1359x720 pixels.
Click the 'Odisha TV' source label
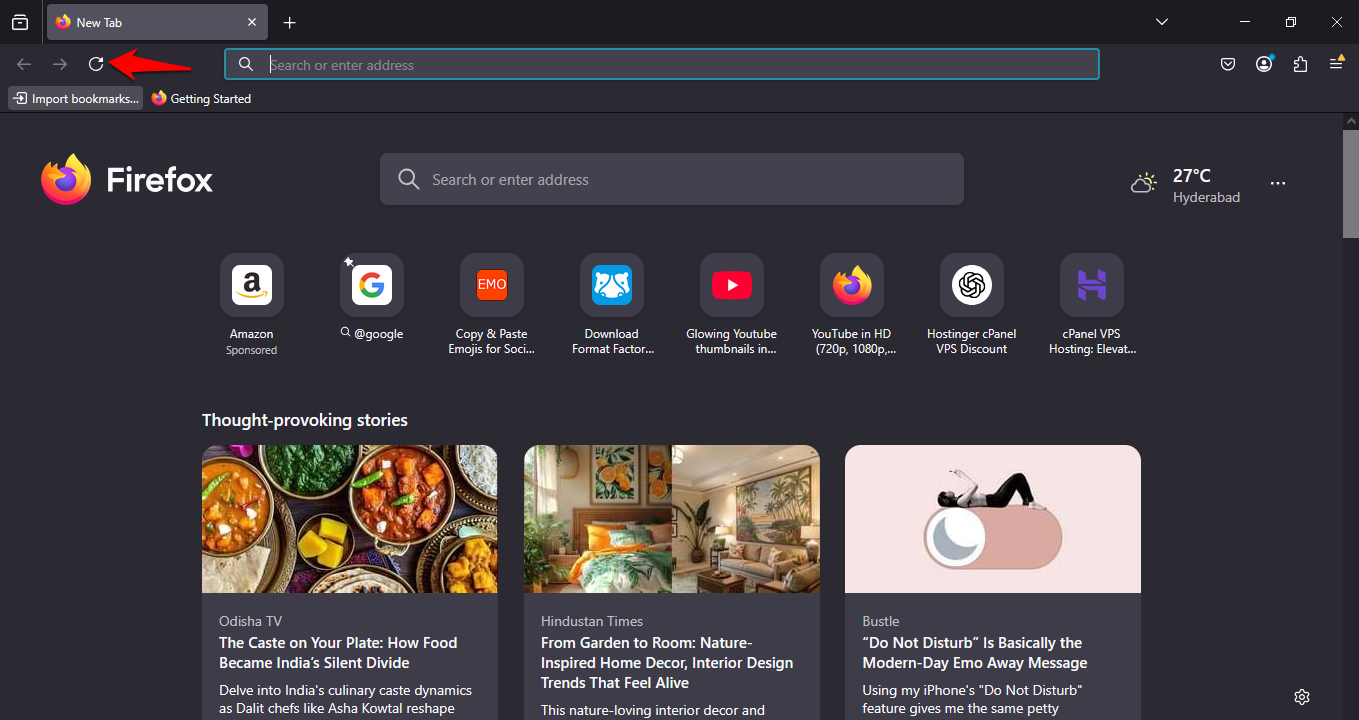pos(250,621)
